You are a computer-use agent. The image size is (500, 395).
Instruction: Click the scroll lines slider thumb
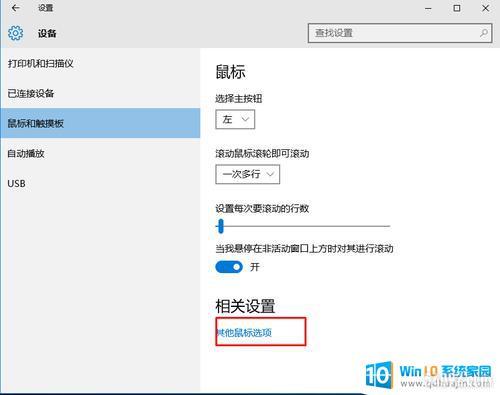click(220, 226)
